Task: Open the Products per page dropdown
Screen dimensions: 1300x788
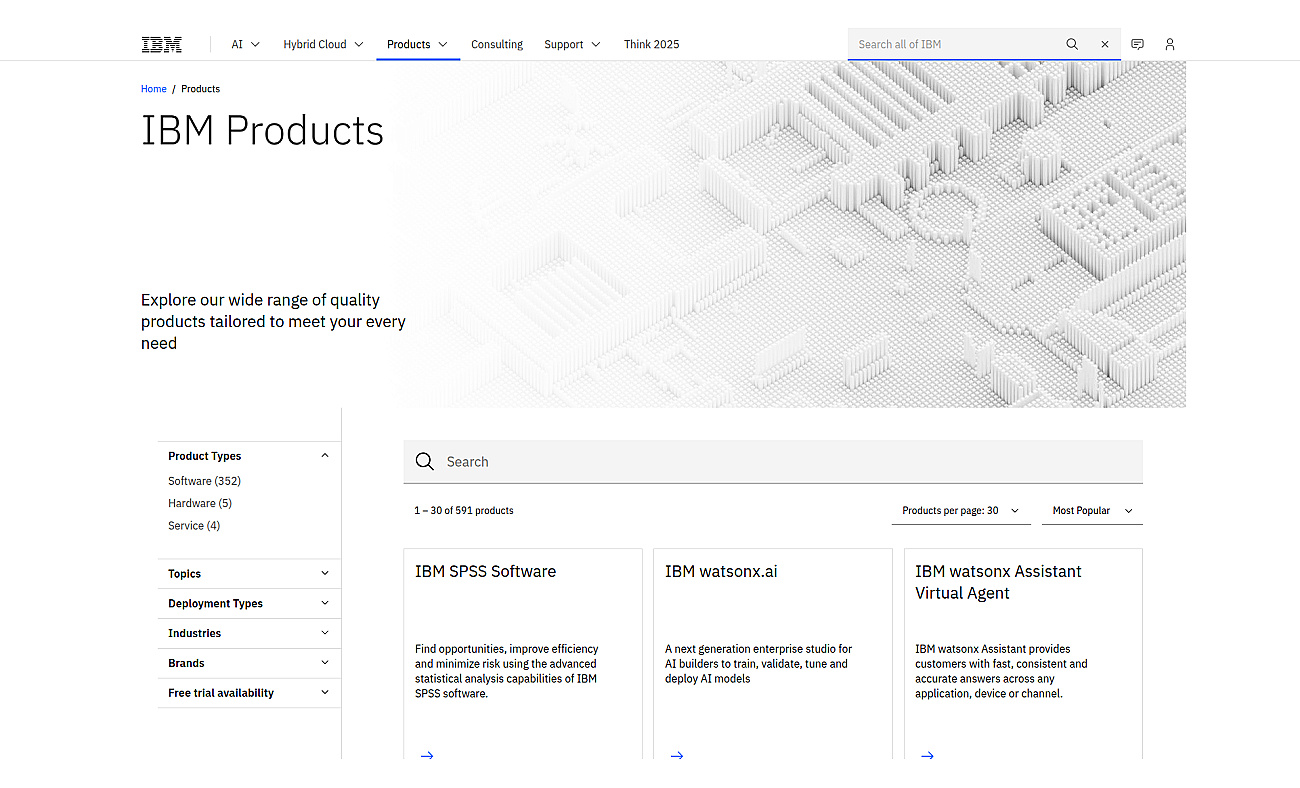Action: (961, 511)
